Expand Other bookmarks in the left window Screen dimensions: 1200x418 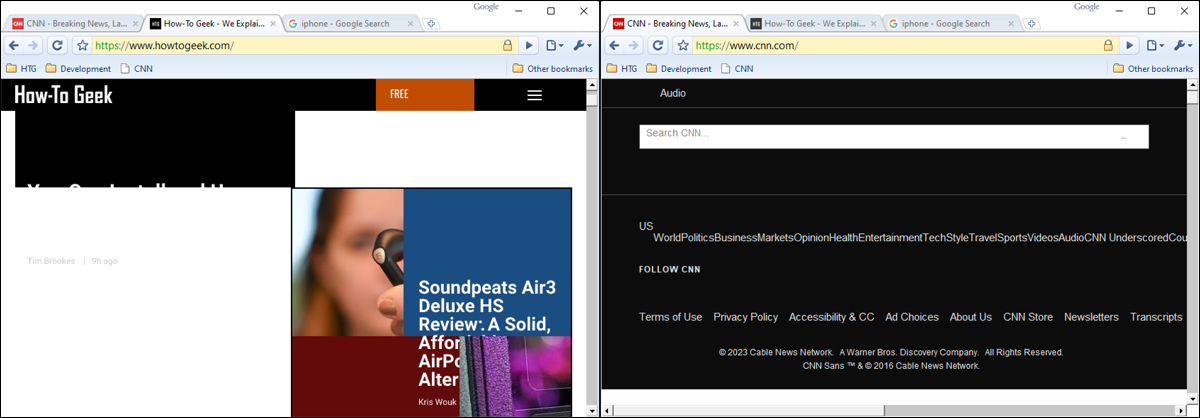552,69
